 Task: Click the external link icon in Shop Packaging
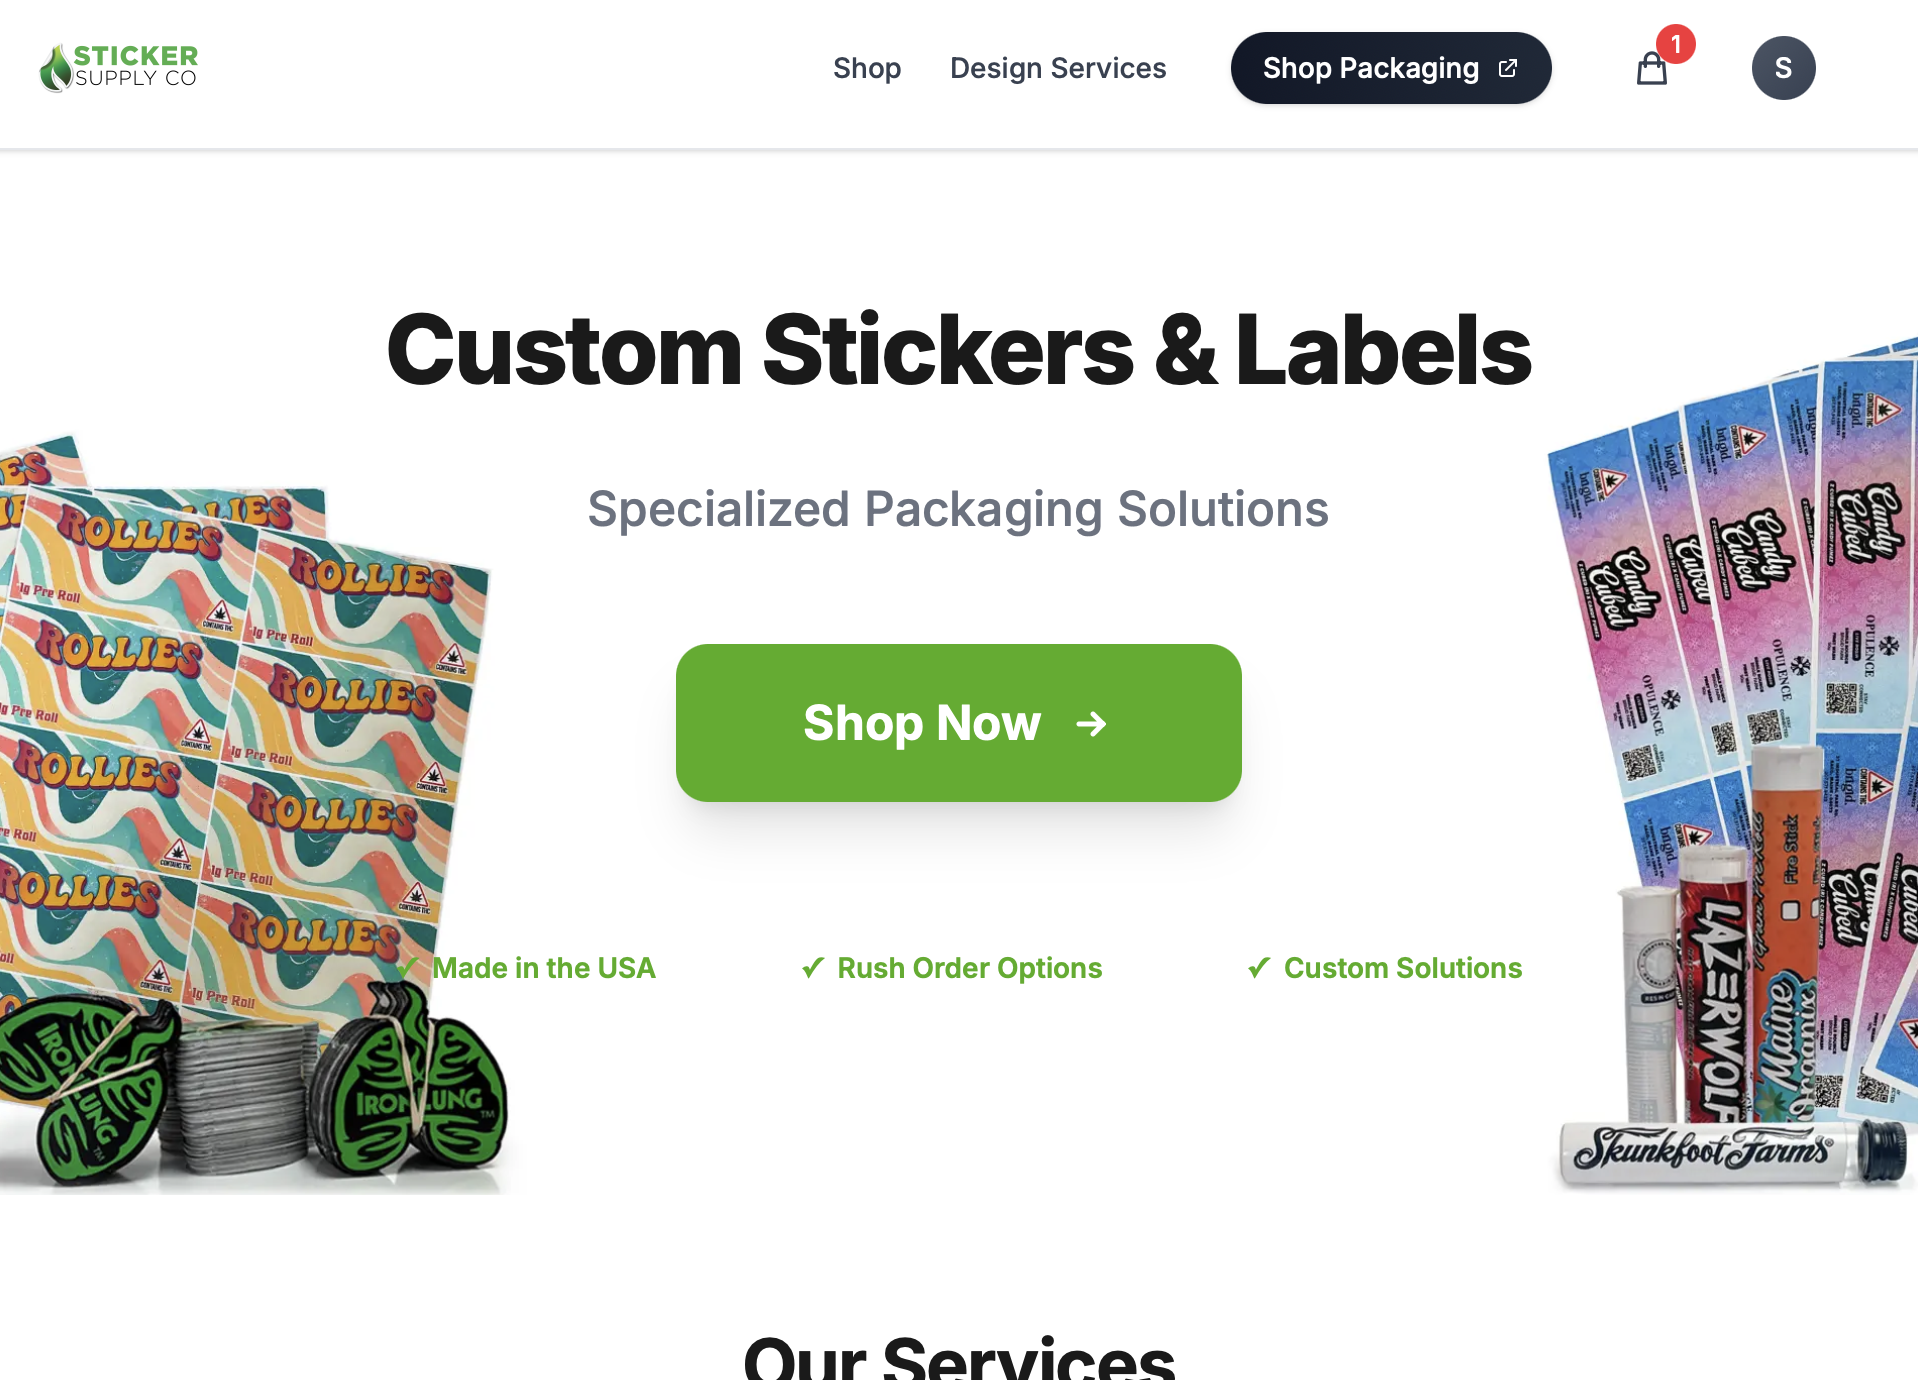point(1508,68)
